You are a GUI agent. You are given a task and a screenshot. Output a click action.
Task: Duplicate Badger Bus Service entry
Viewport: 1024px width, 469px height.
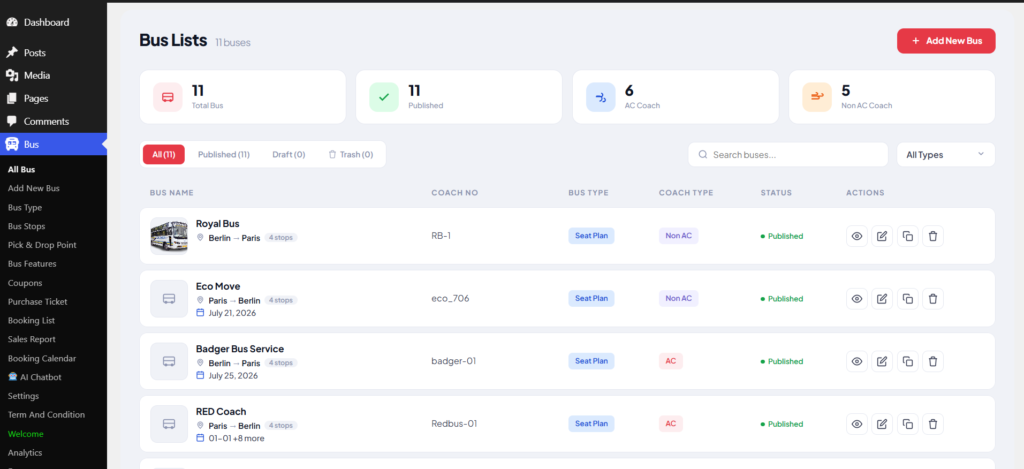908,361
